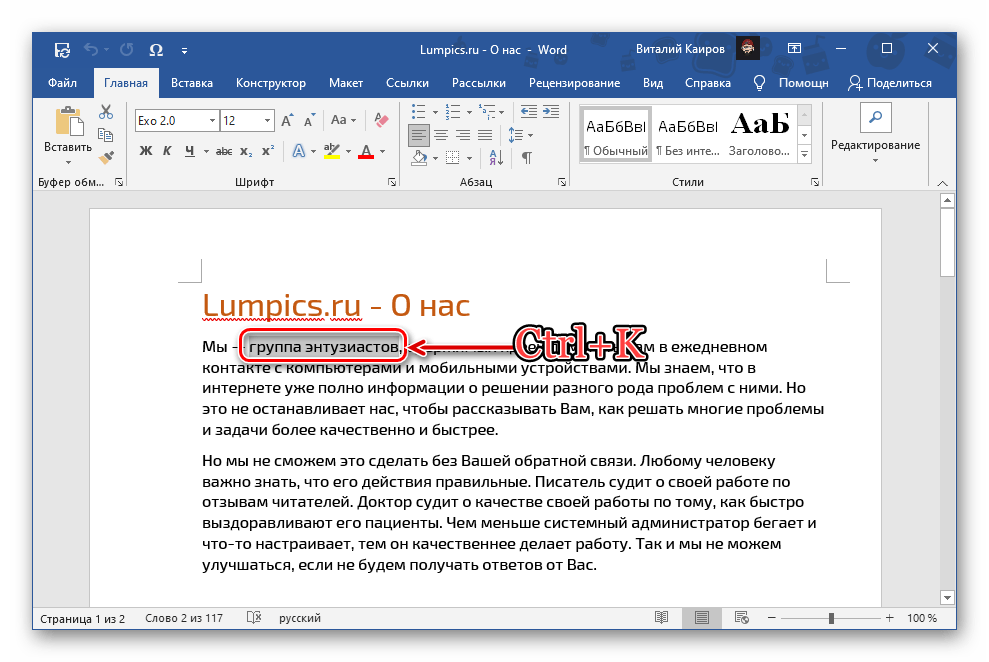Image resolution: width=989 pixels, height=662 pixels.
Task: Clear all formatting with the eraser icon
Action: tap(381, 120)
